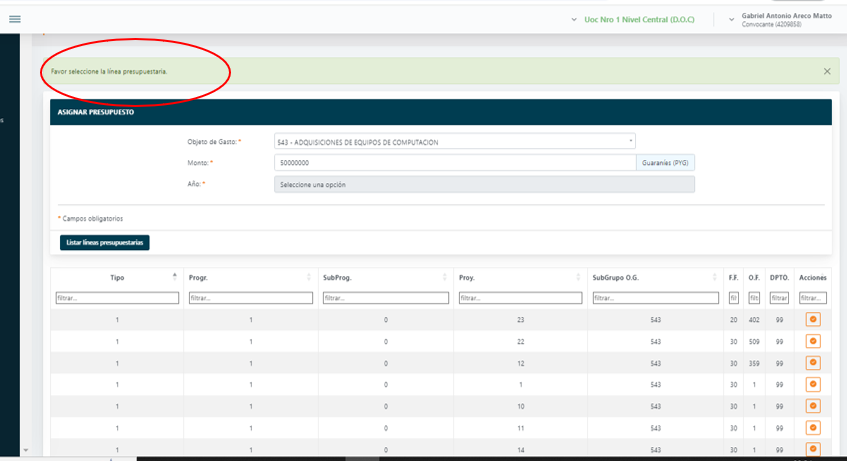Expand user menu Gabriel Antonio Areco Matto
Viewport: 847px width, 462px height.
coord(781,20)
